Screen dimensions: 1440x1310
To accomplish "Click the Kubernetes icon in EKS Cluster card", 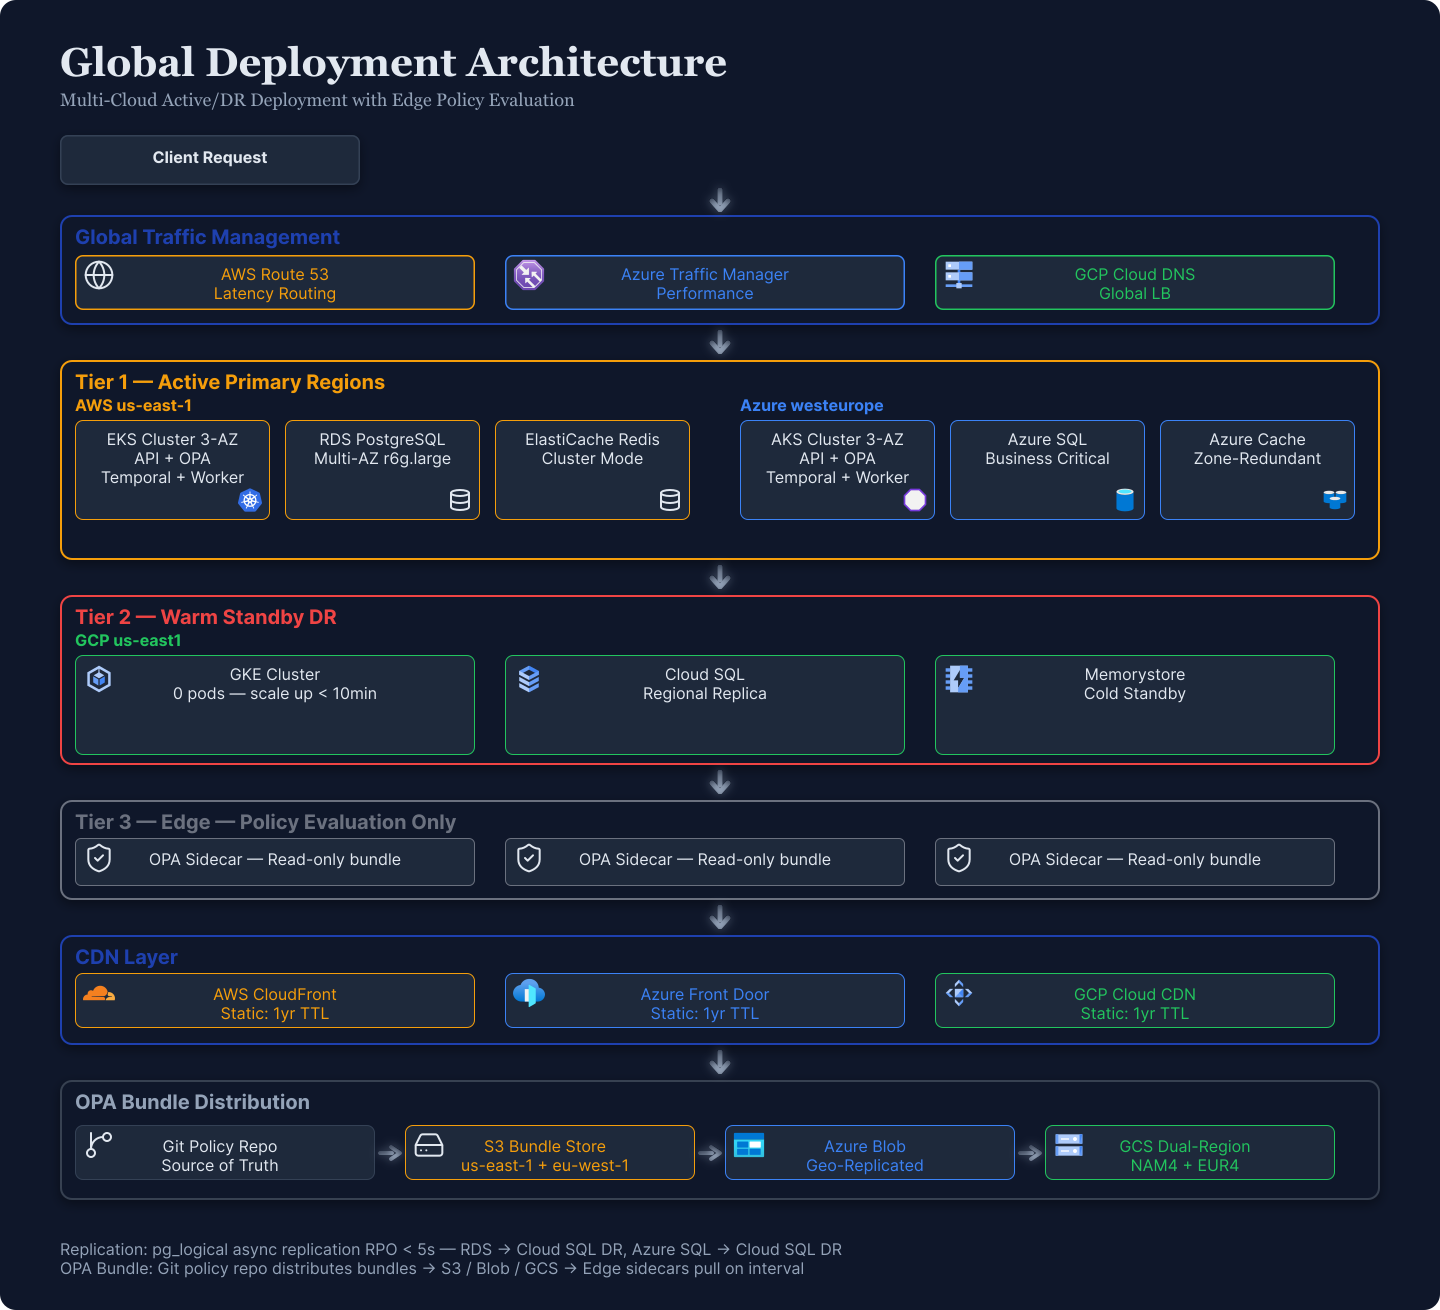I will (250, 501).
